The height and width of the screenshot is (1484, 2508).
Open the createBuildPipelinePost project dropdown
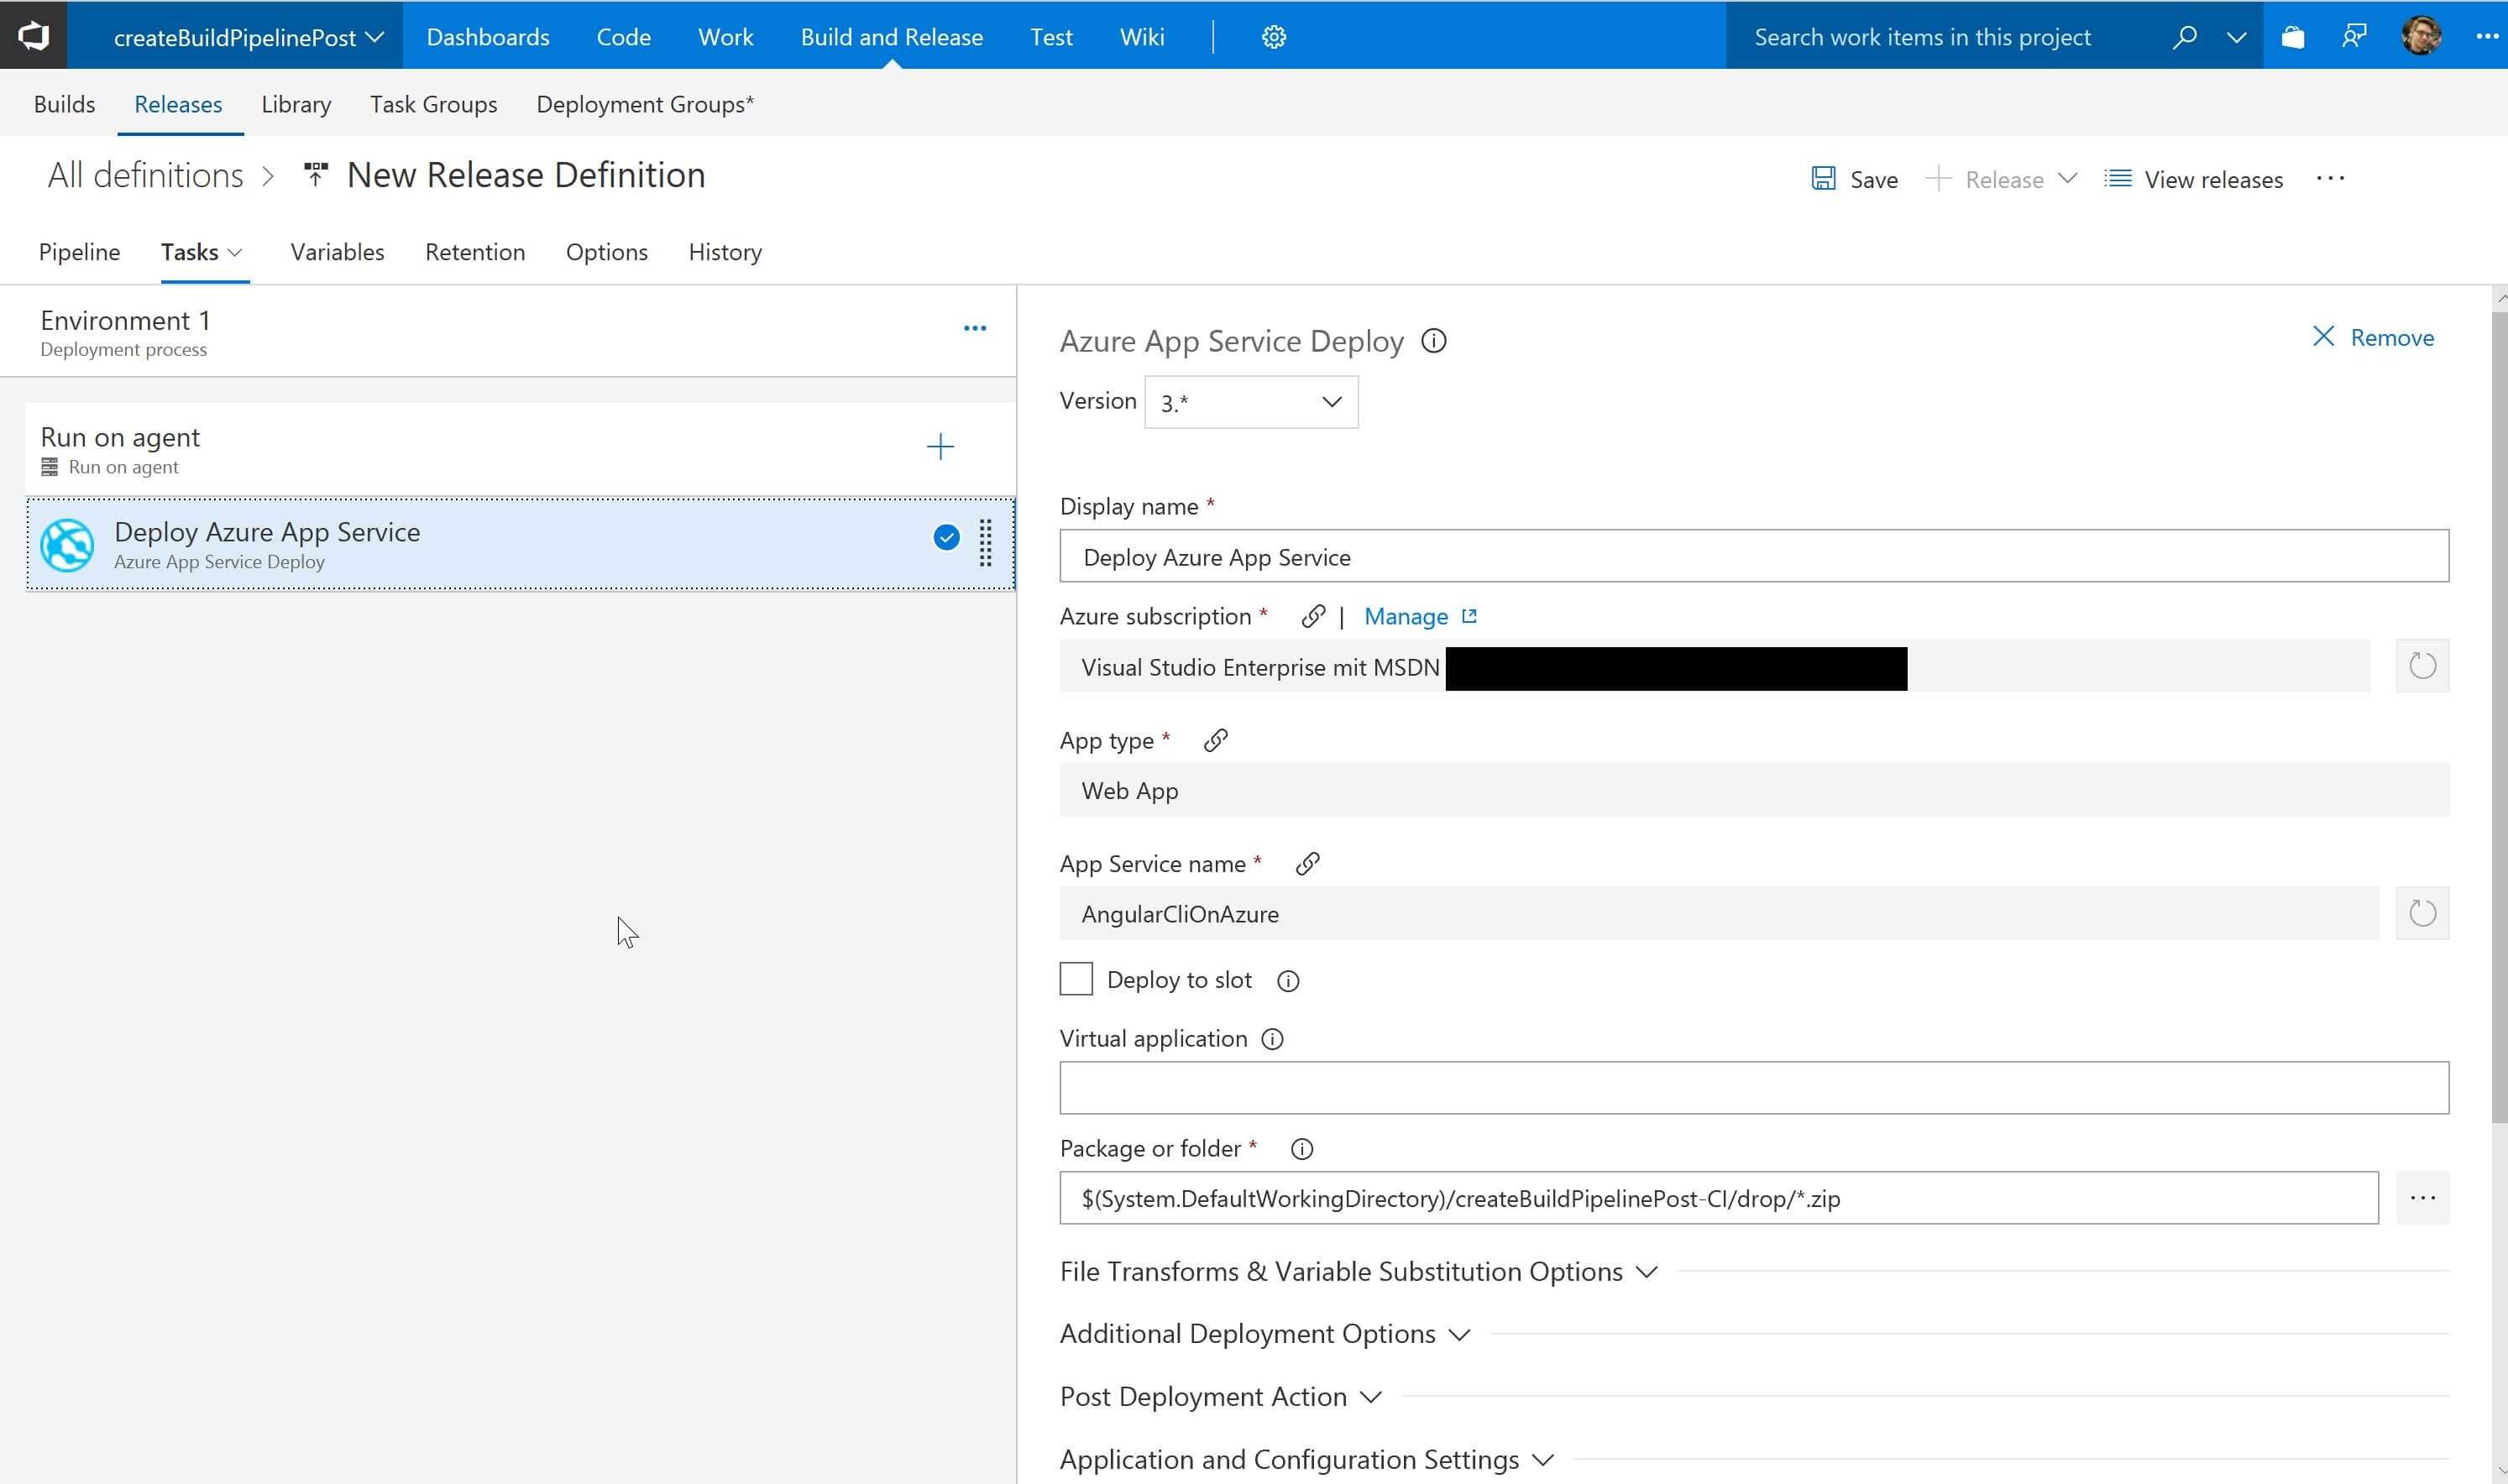tap(248, 37)
